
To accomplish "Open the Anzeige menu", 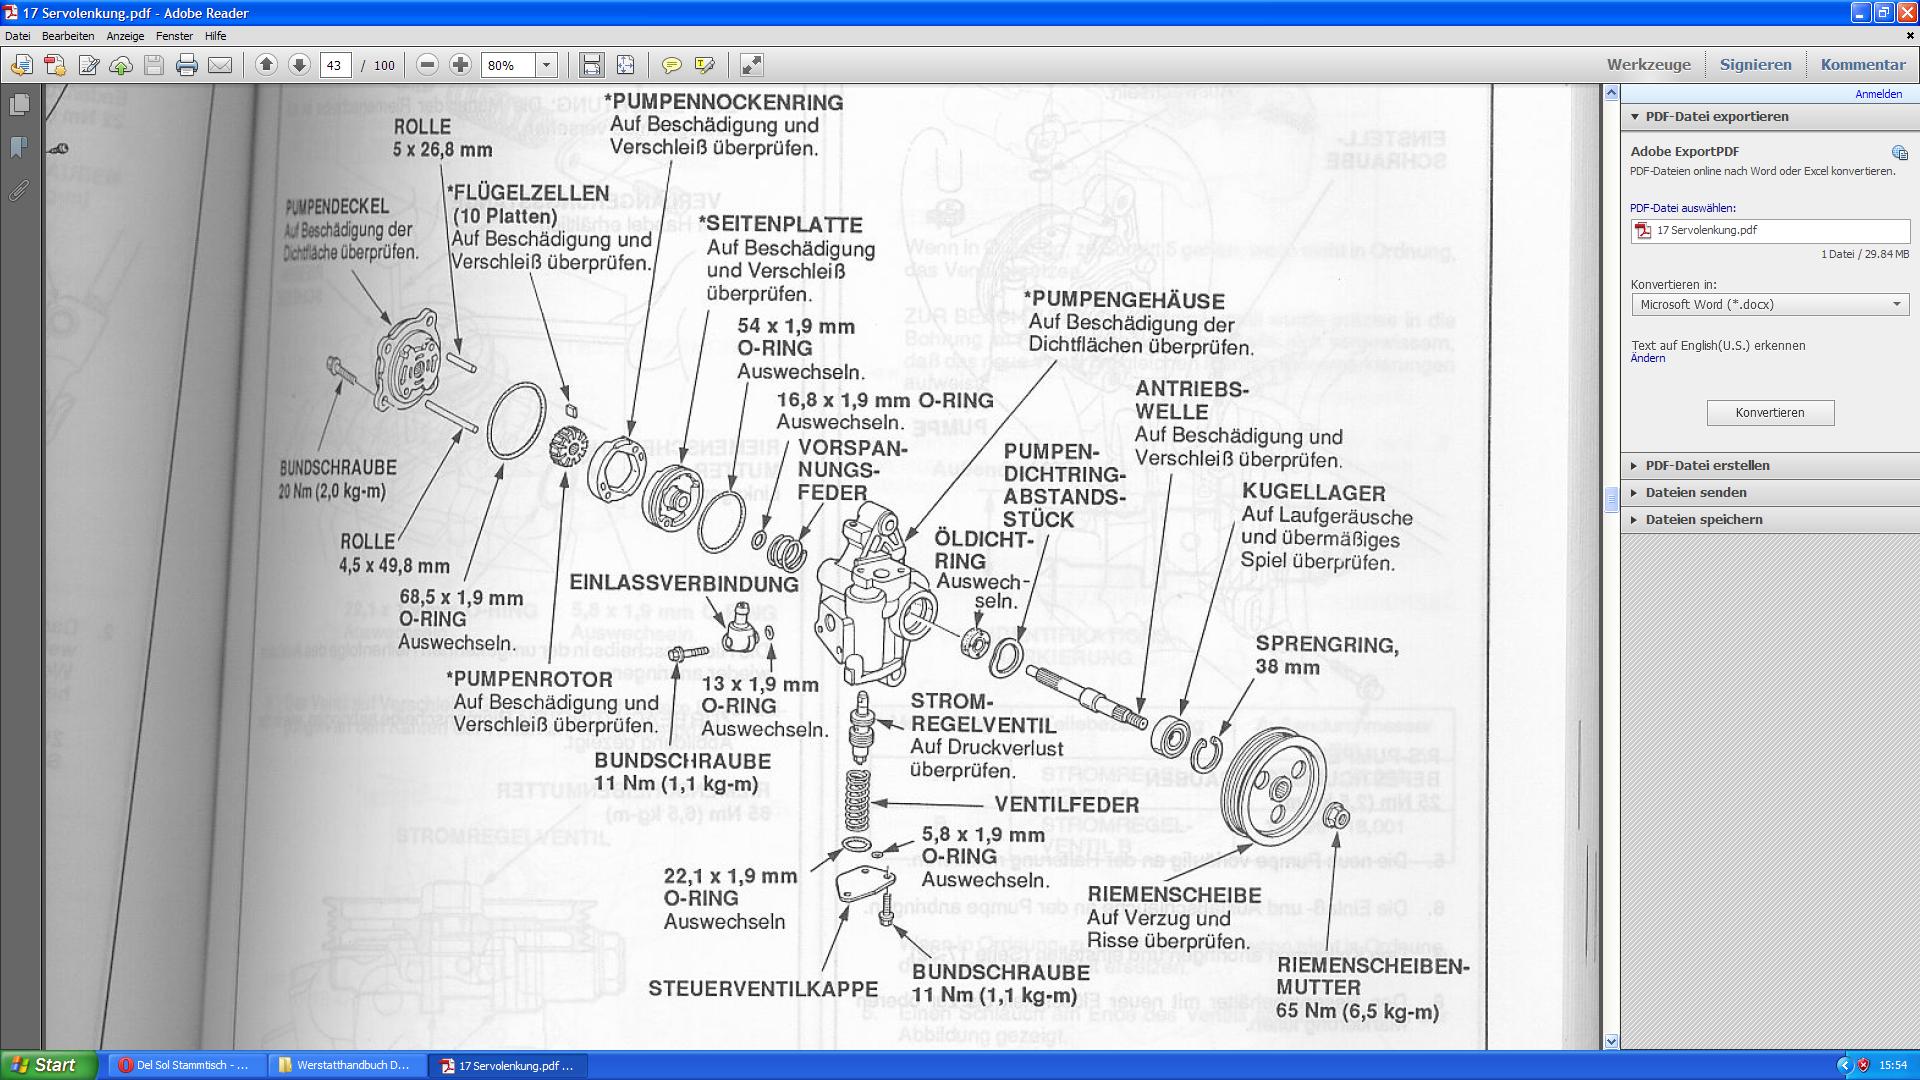I will click(125, 36).
